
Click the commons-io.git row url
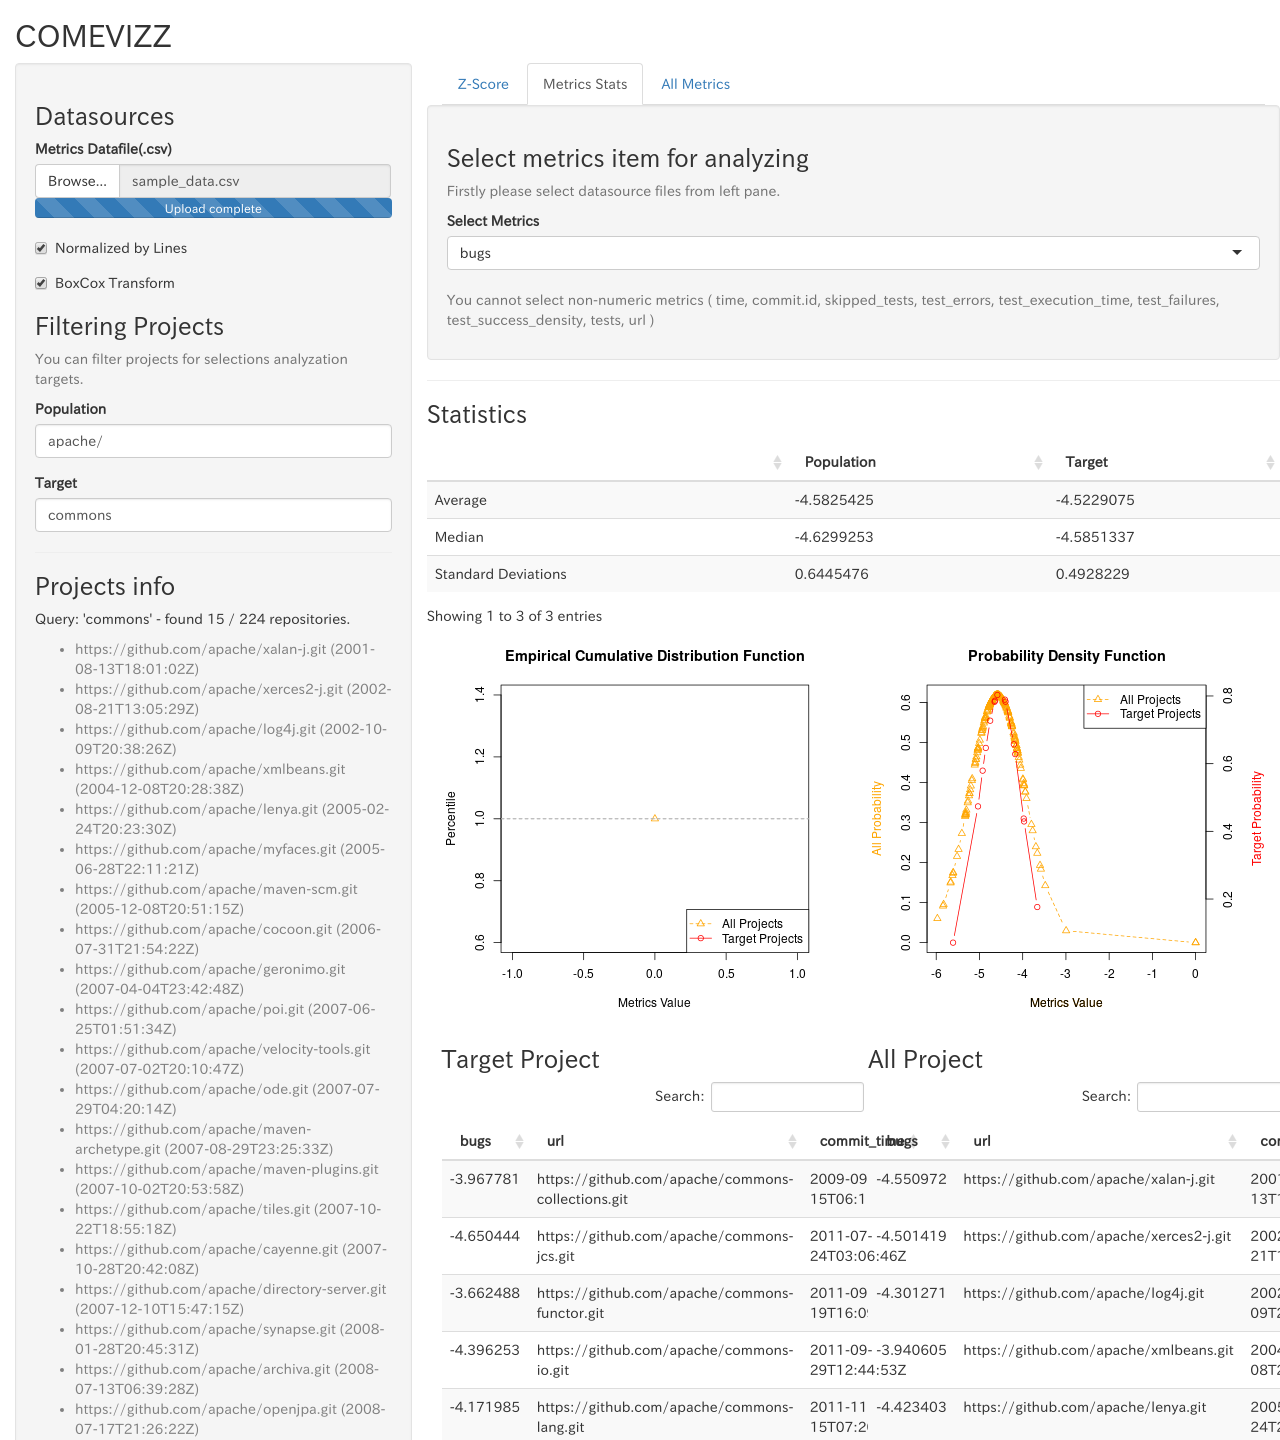pos(665,1360)
